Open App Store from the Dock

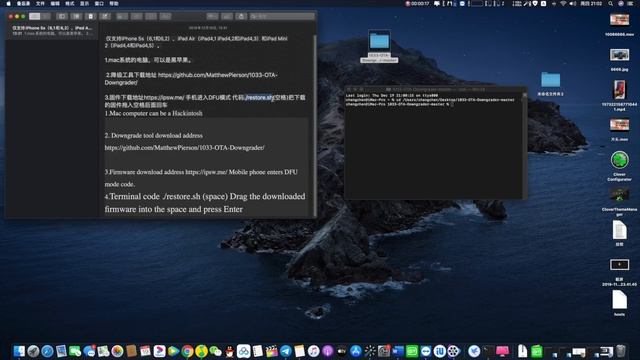pos(356,351)
